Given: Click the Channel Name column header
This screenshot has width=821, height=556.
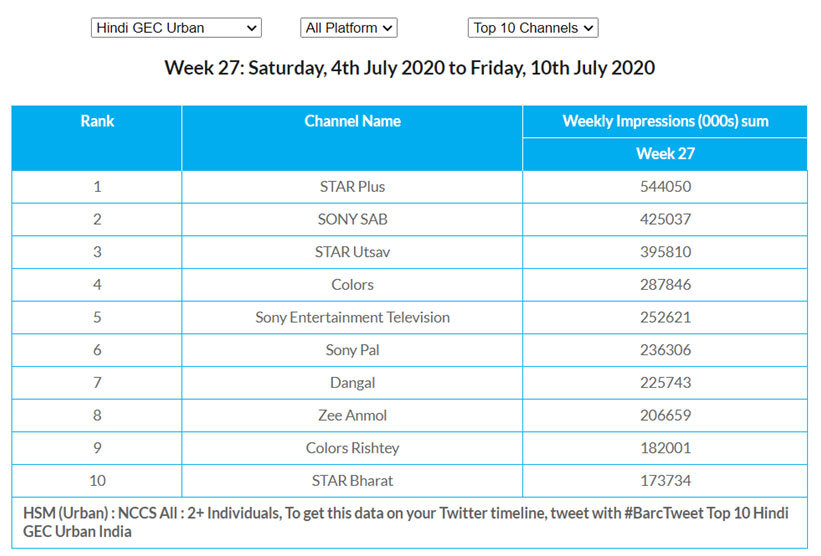Looking at the screenshot, I should [x=352, y=121].
